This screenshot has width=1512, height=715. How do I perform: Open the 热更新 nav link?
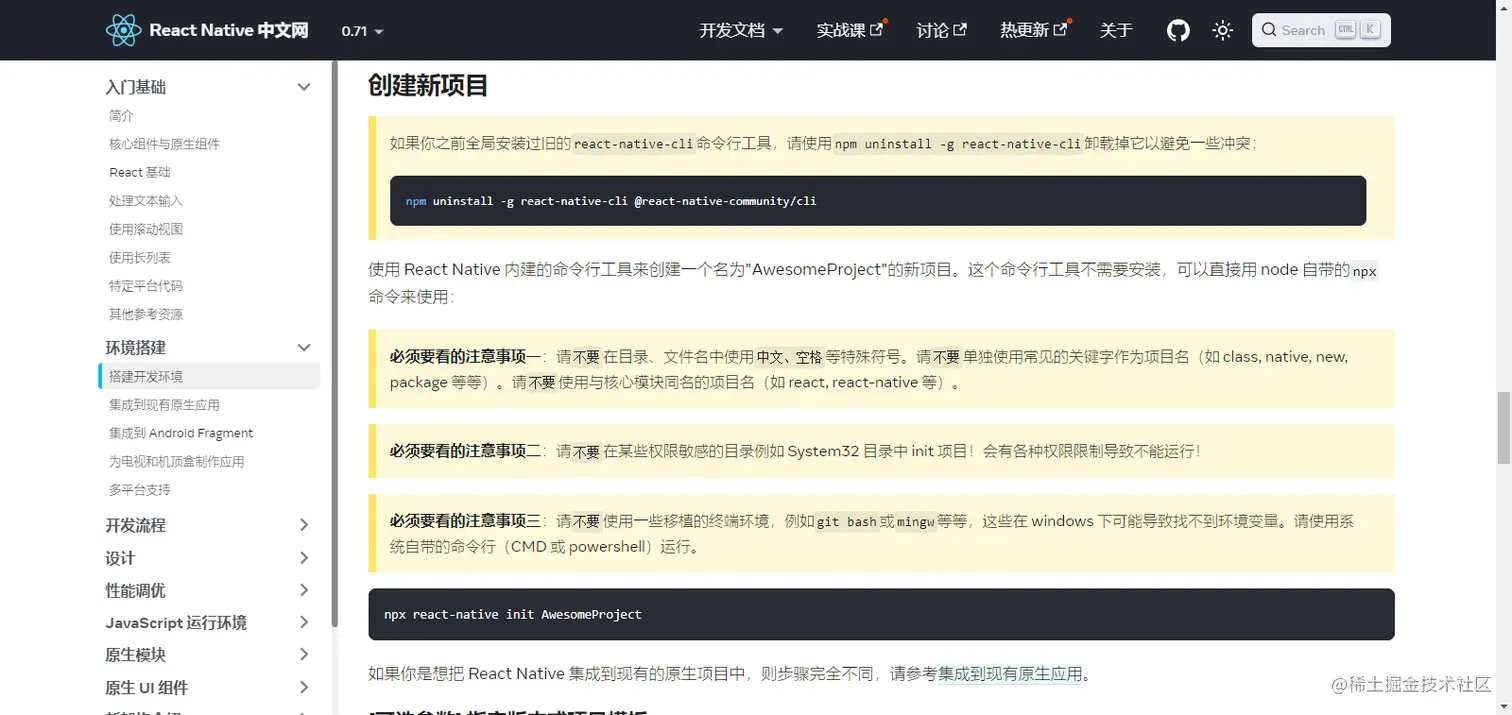pos(1034,30)
